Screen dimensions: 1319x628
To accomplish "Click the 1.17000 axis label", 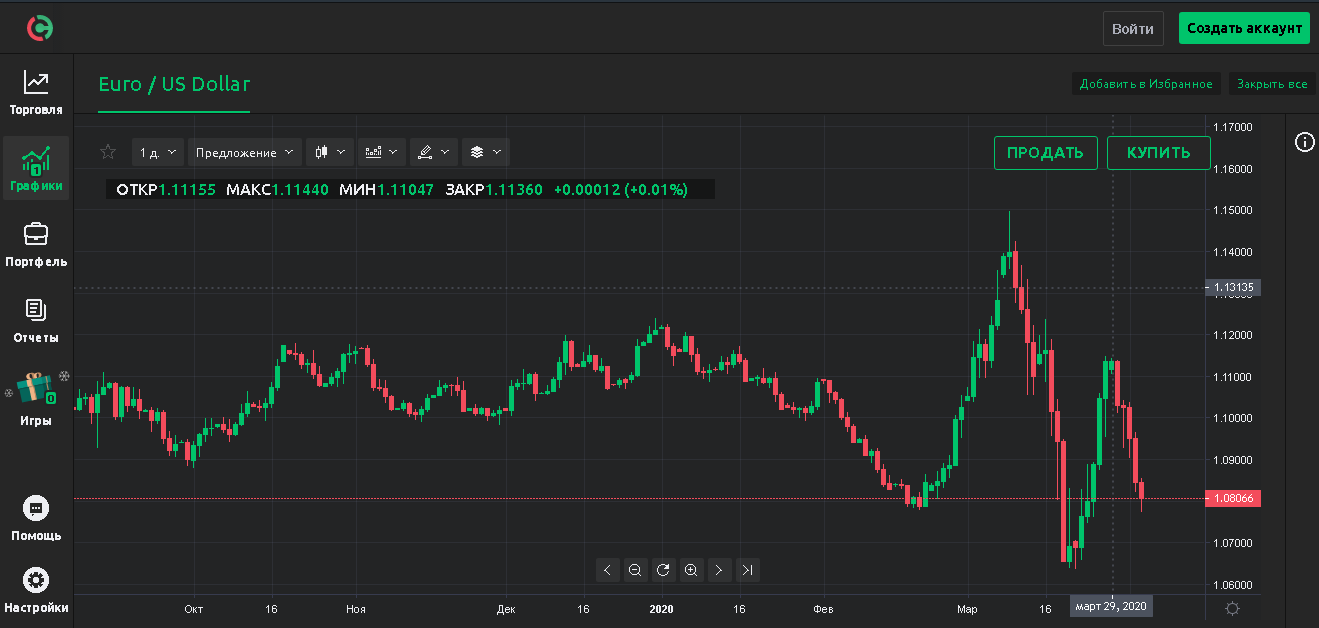I will 1232,127.
